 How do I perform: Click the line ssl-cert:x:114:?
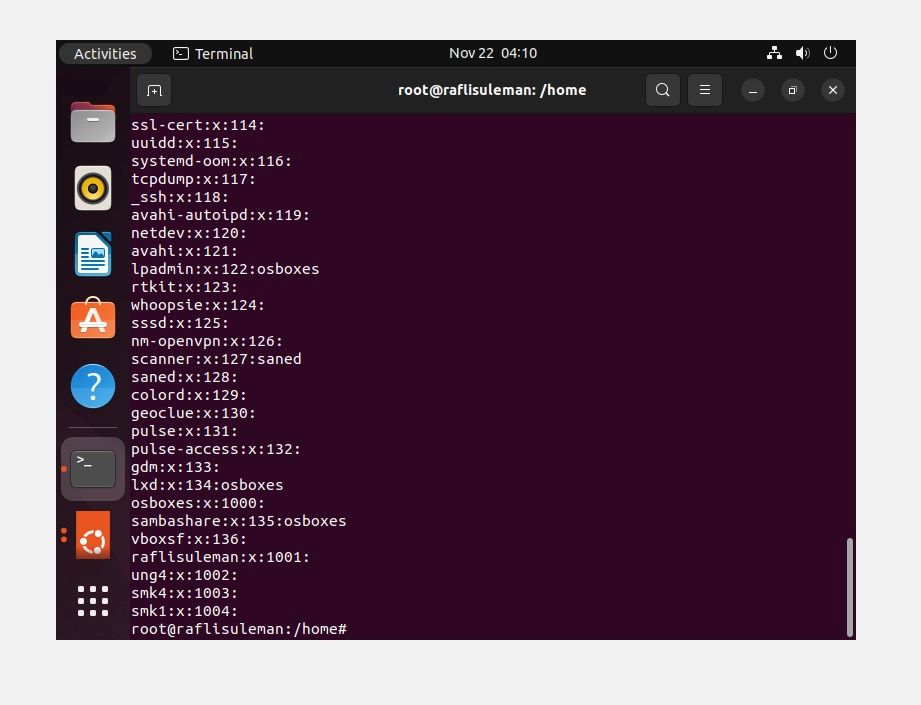(x=198, y=125)
